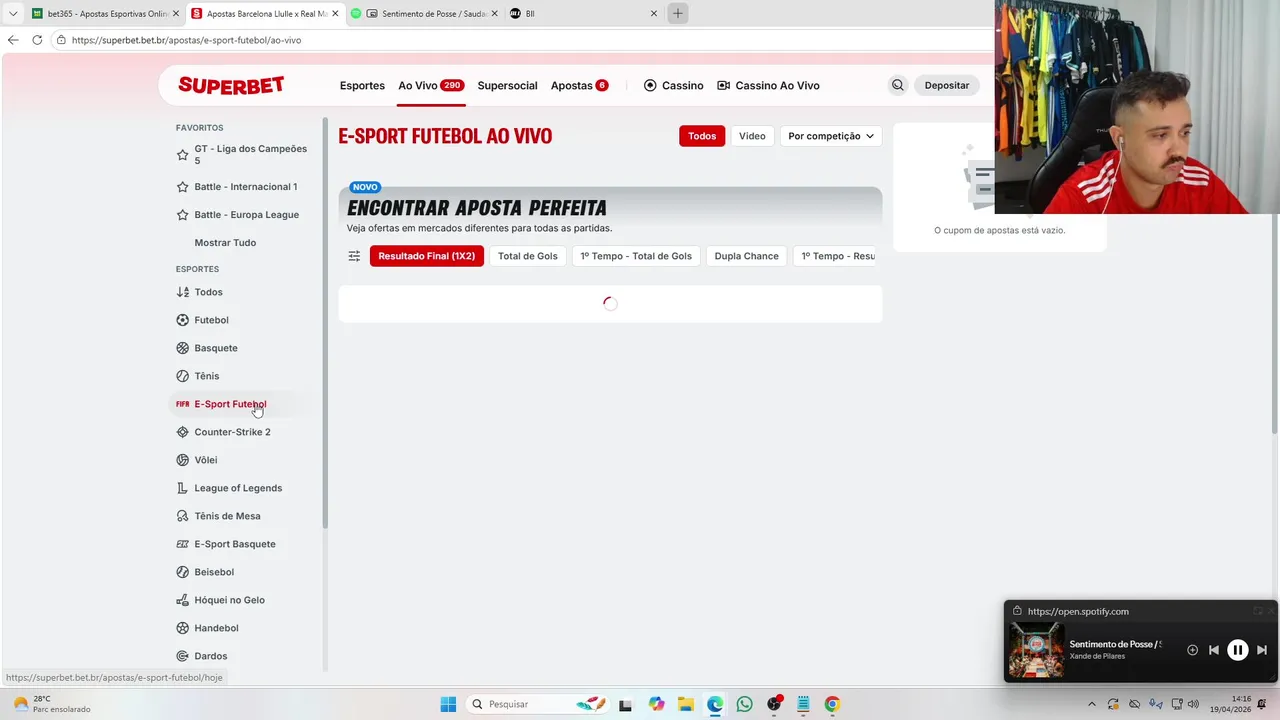Open Esportes in top navigation
Image resolution: width=1280 pixels, height=720 pixels.
[x=362, y=86]
